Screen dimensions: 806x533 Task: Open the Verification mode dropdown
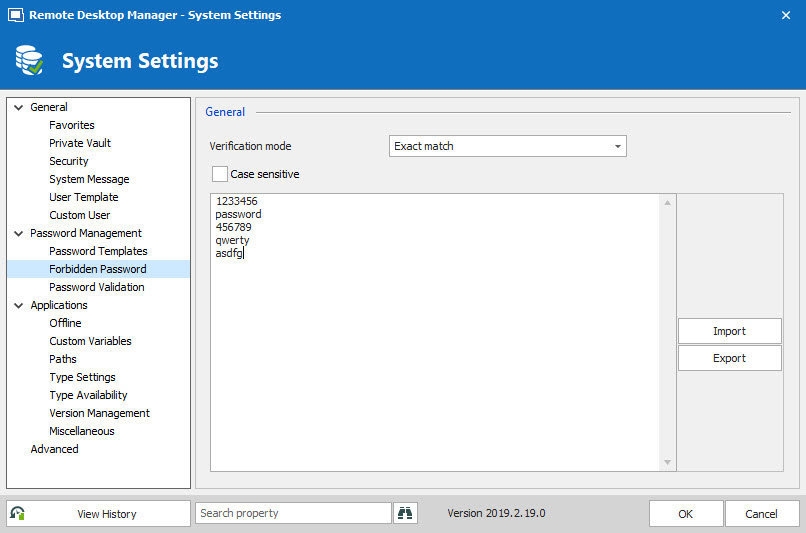point(508,146)
